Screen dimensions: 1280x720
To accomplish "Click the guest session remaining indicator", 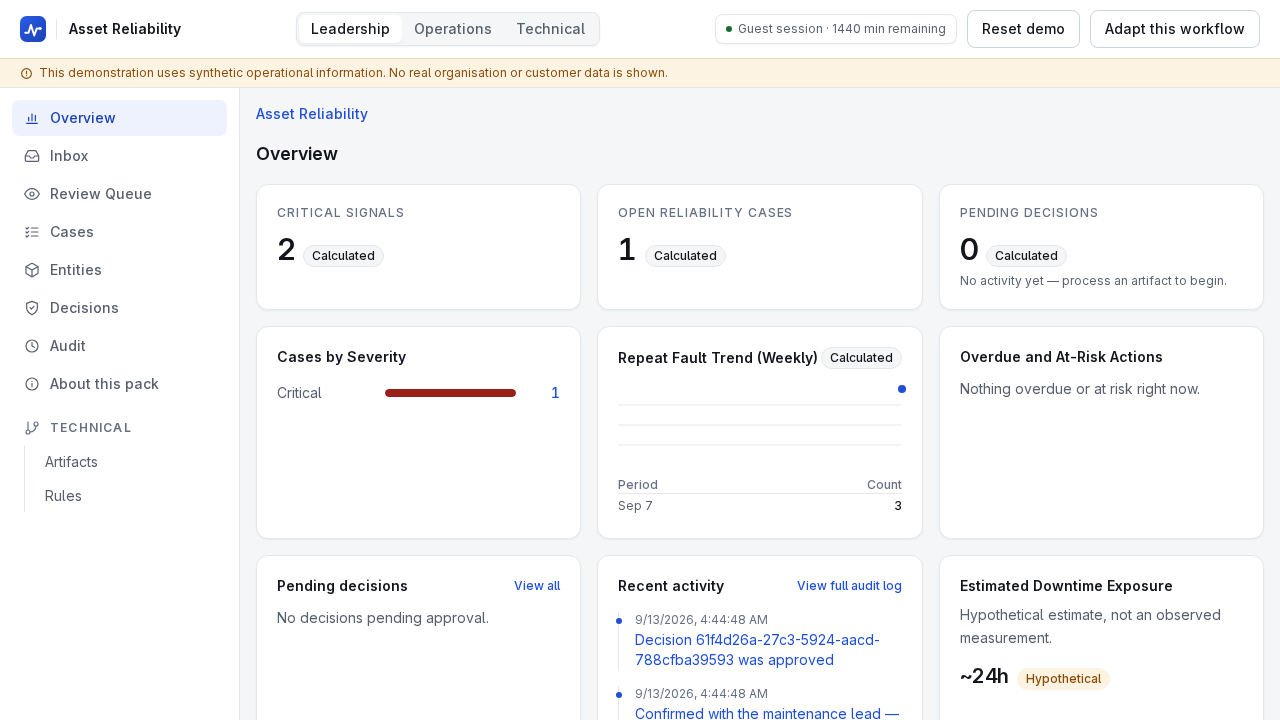I will coord(836,29).
